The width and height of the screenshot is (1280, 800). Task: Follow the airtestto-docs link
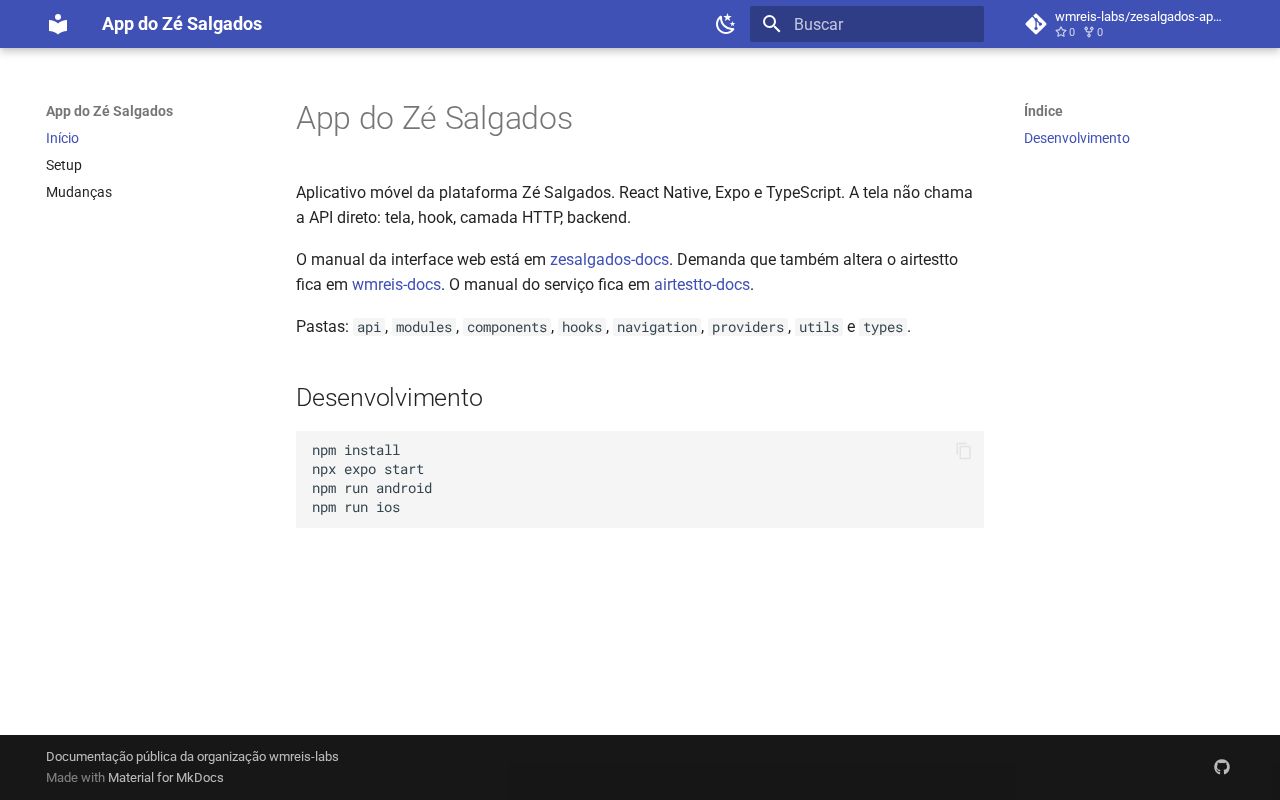click(x=702, y=284)
